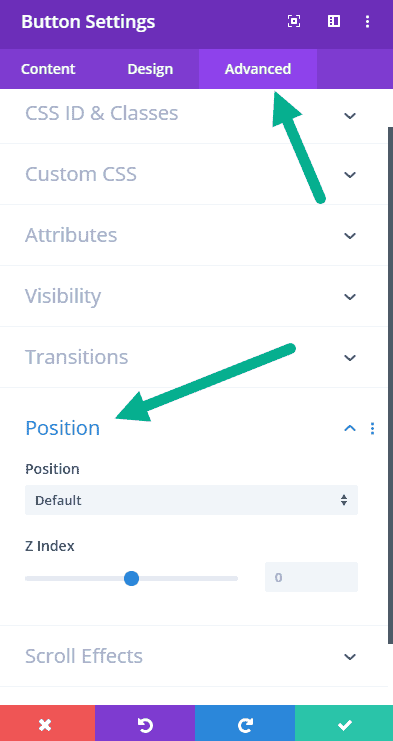This screenshot has width=393, height=741.
Task: Discard changes with the red X button
Action: pos(47,723)
